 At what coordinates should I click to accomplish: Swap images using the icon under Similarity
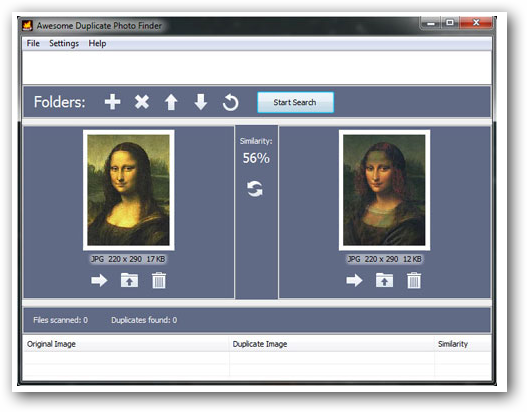[255, 189]
